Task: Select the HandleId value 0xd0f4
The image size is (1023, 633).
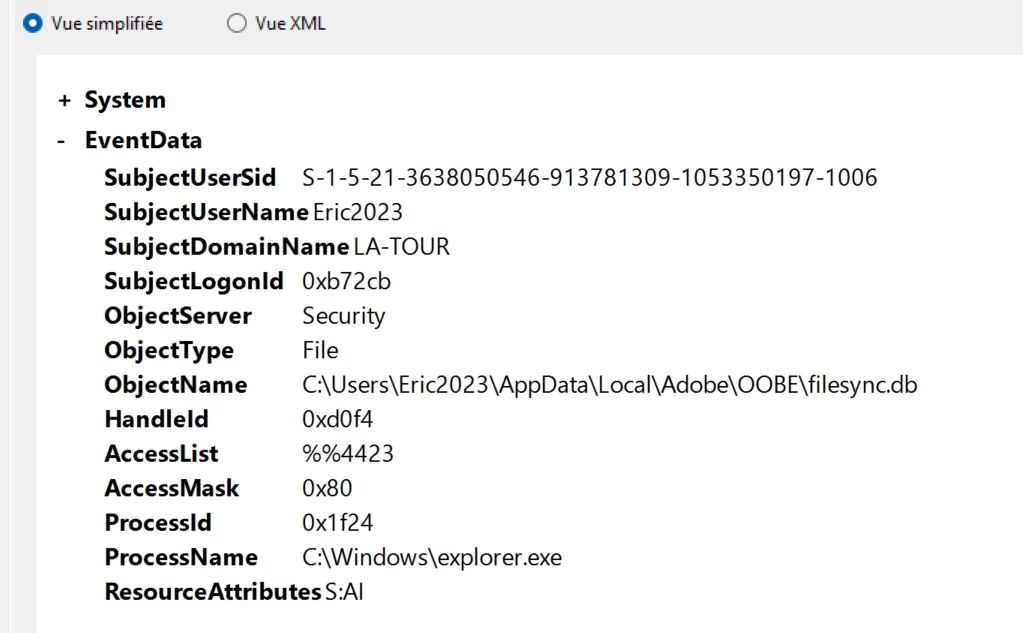Action: tap(337, 419)
